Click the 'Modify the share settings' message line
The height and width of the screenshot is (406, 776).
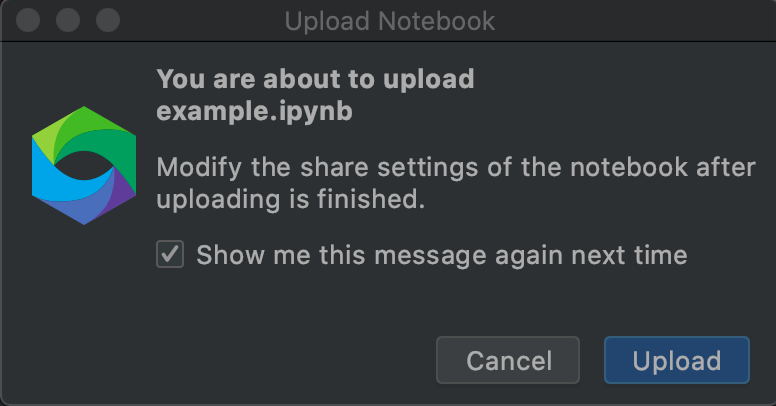tap(456, 167)
